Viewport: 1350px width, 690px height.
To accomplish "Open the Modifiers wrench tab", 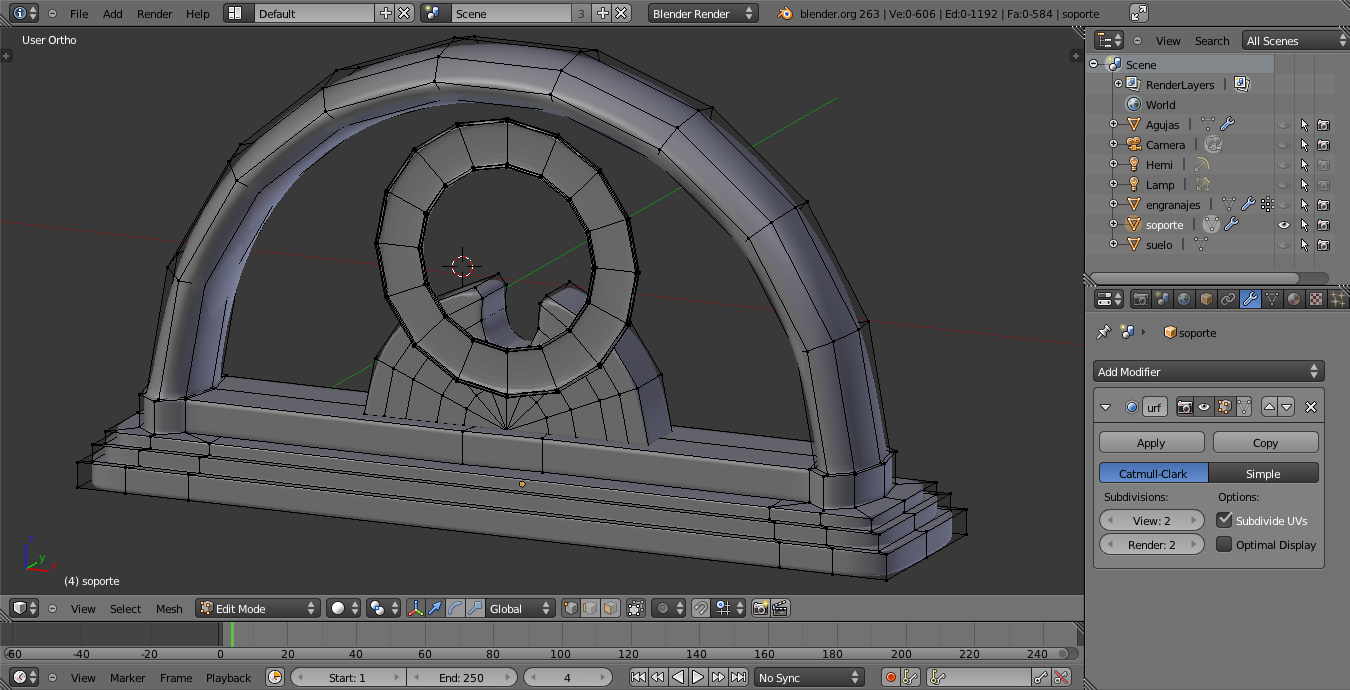I will point(1250,299).
